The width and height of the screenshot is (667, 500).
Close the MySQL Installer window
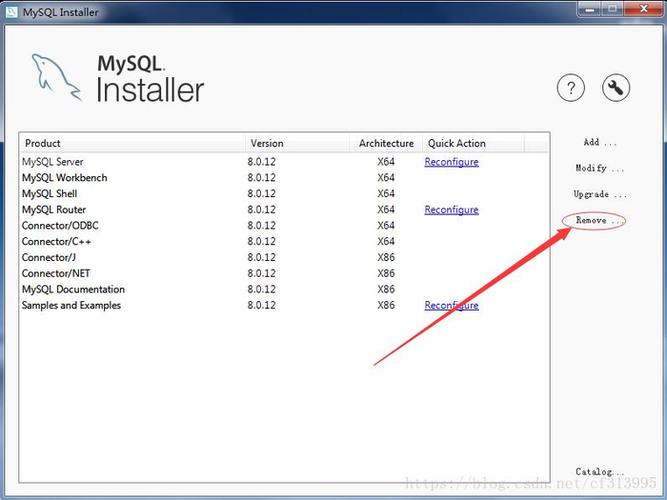pos(644,9)
